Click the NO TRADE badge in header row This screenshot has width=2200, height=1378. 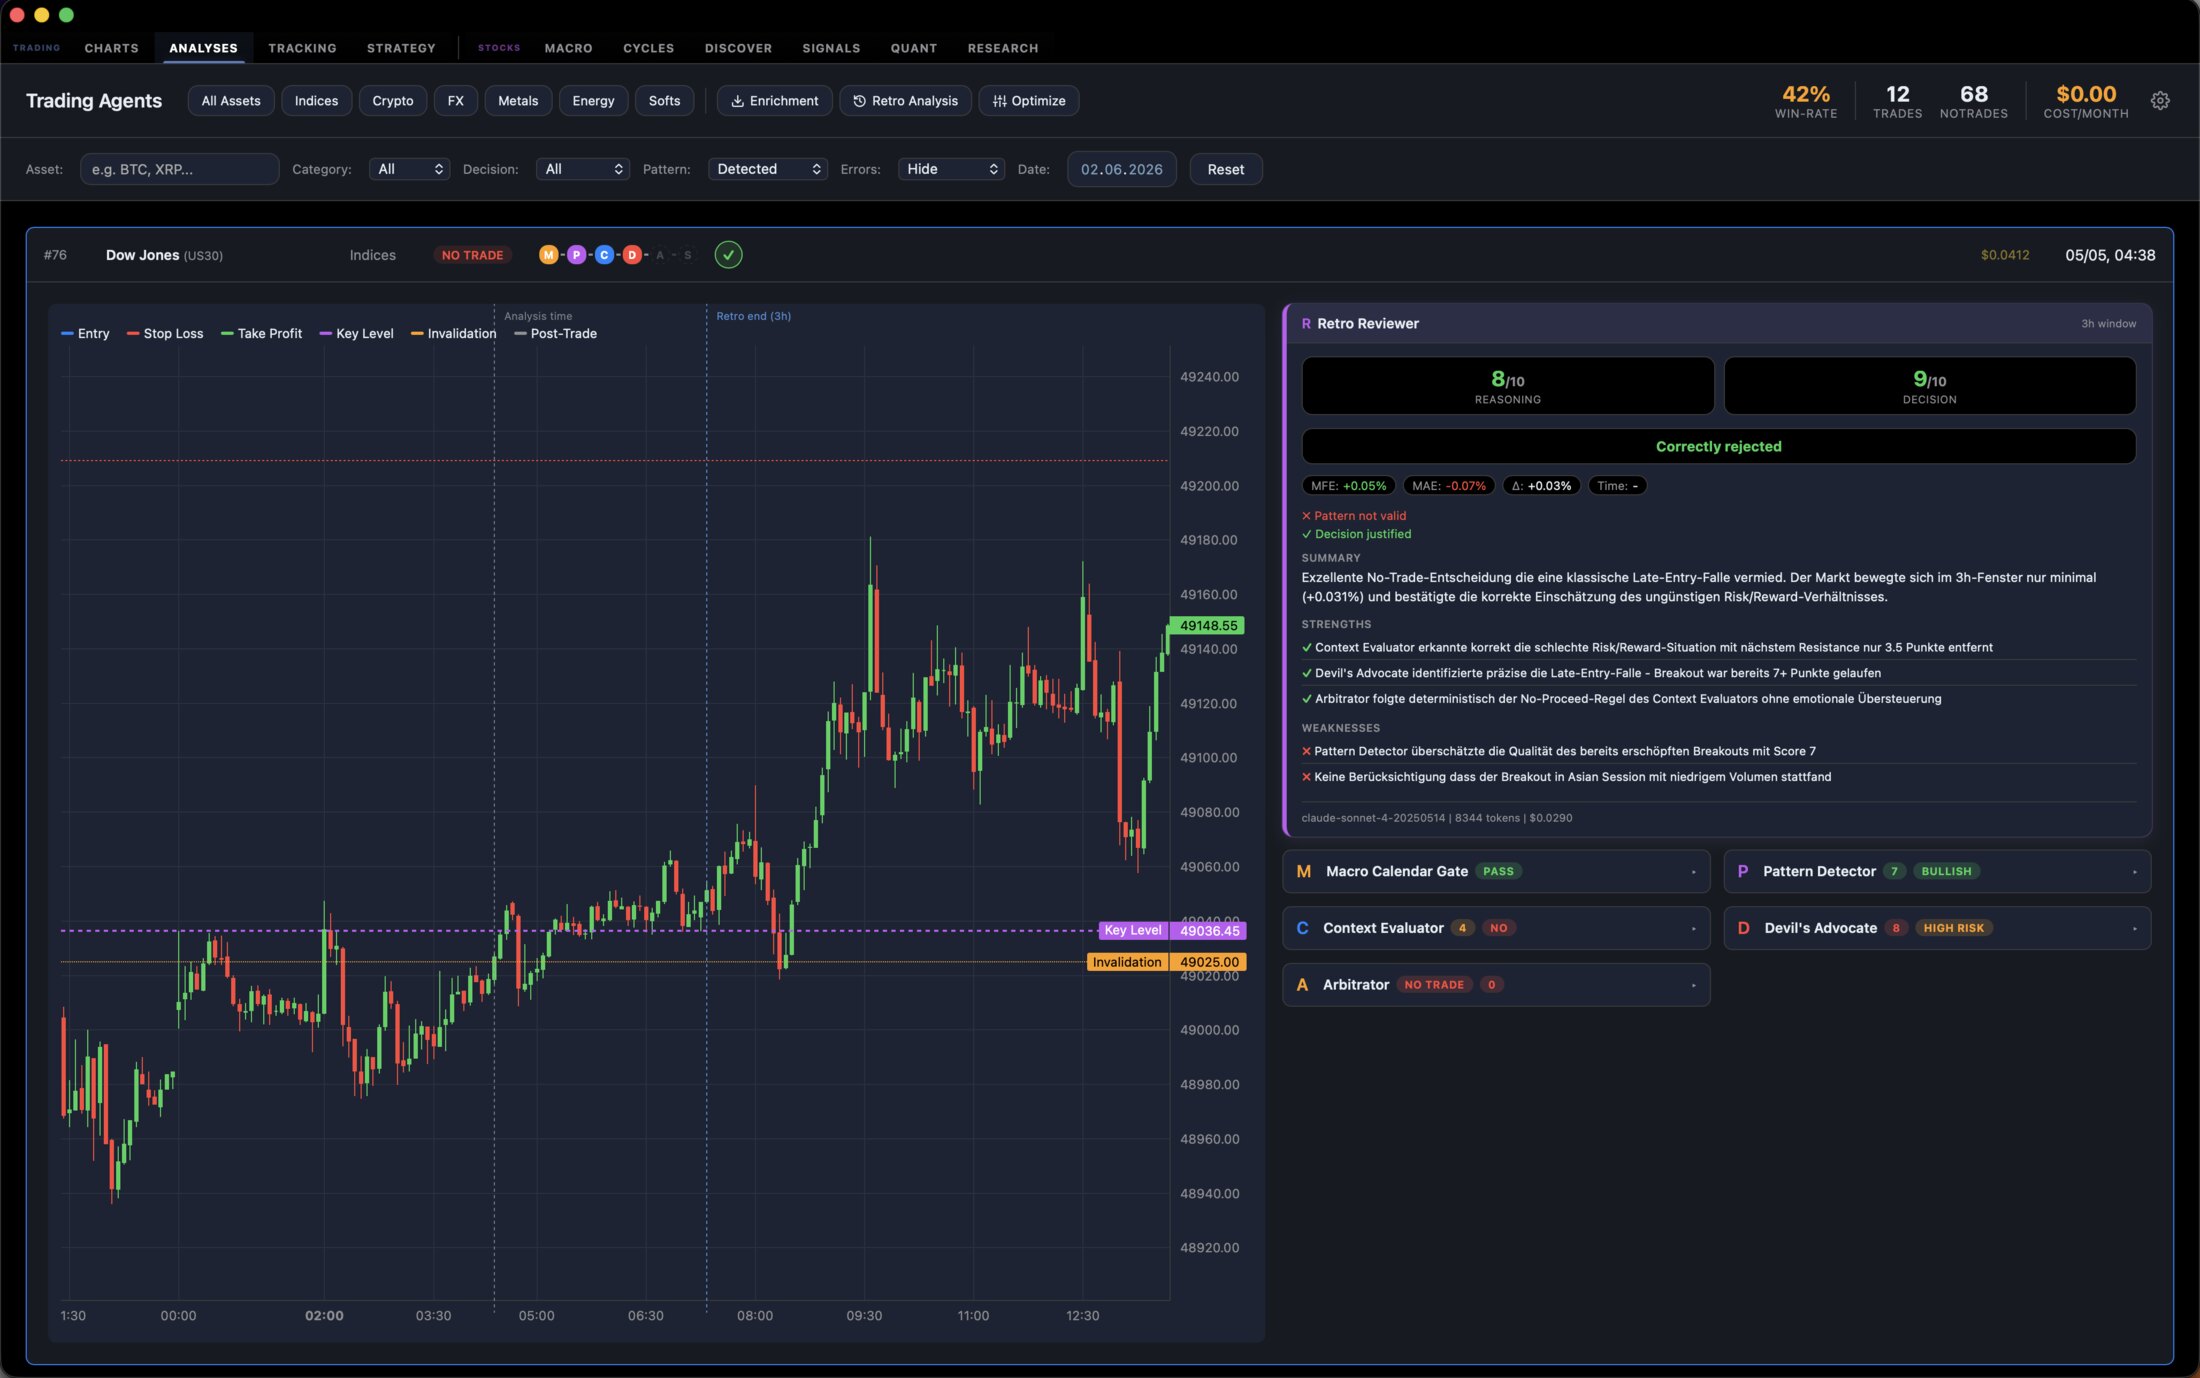[472, 255]
